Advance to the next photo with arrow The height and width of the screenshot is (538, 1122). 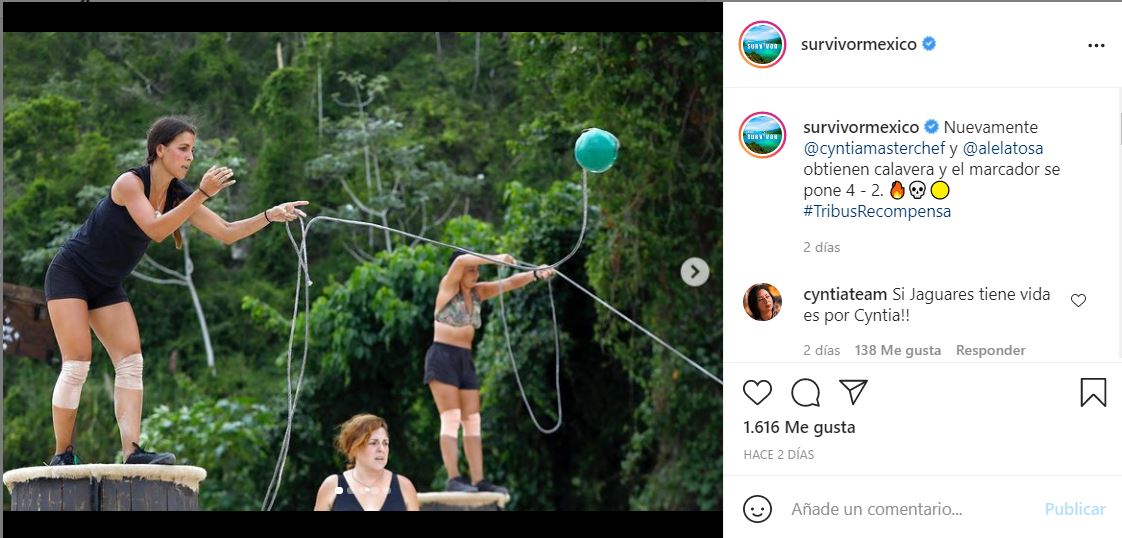click(x=694, y=271)
